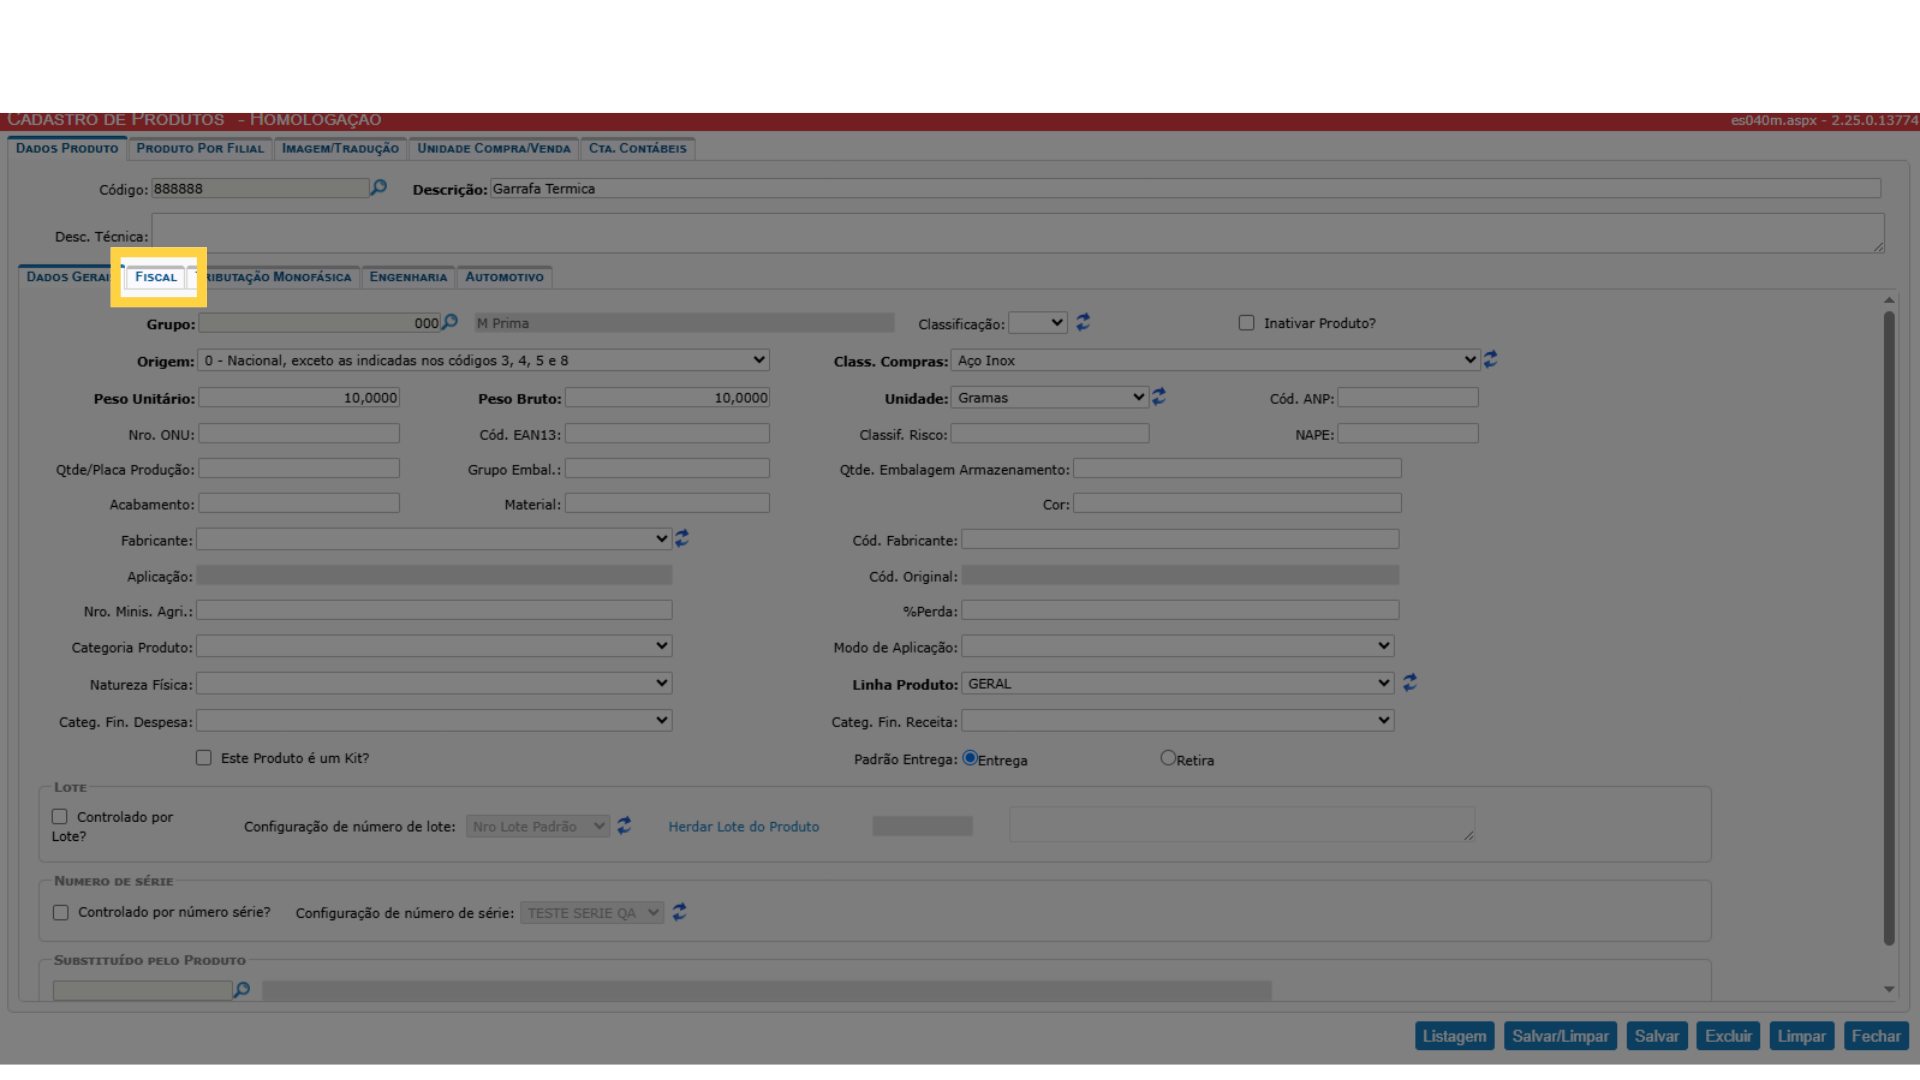Expand Categ. Fin. Despesa dropdown
The width and height of the screenshot is (1920, 1080).
click(x=434, y=720)
